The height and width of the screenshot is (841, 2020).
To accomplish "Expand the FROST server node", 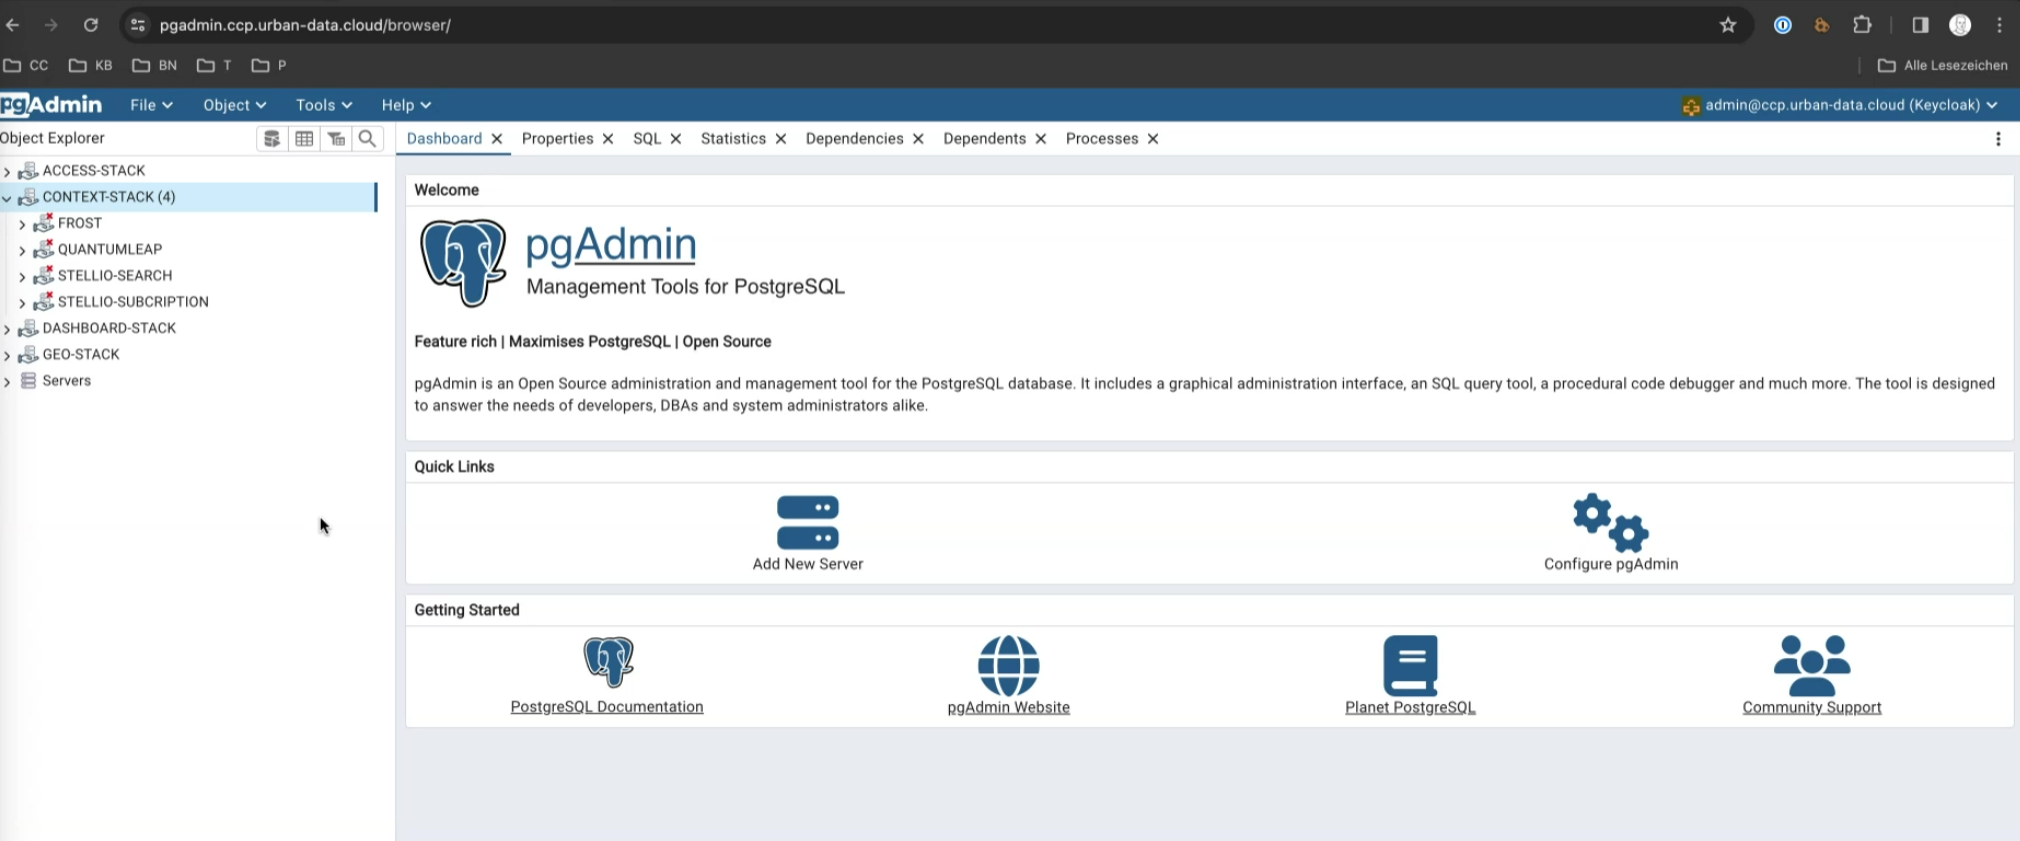I will 22,224.
